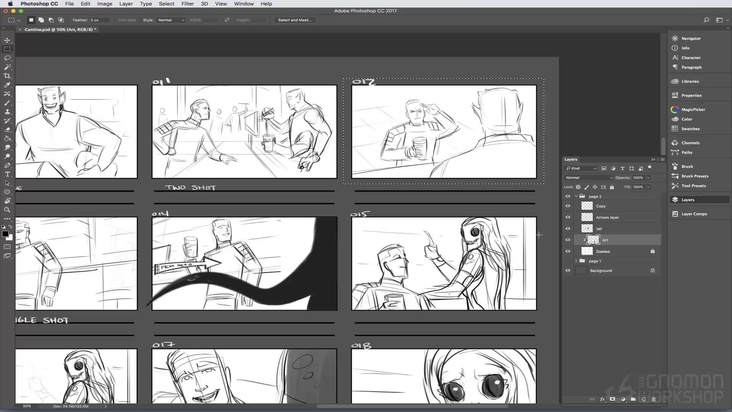Click the background color swatch
The height and width of the screenshot is (412, 732).
[9, 237]
